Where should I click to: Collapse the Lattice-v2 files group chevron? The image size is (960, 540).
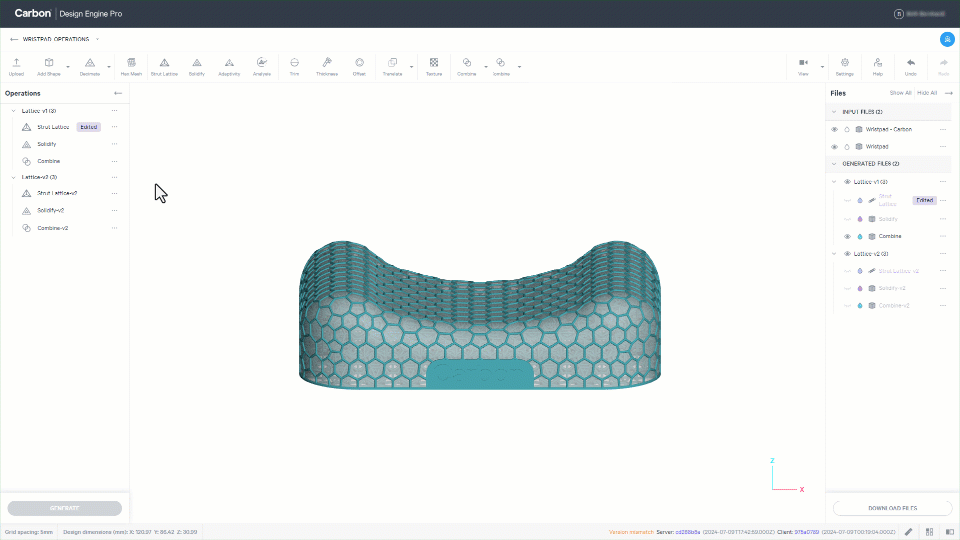(834, 253)
